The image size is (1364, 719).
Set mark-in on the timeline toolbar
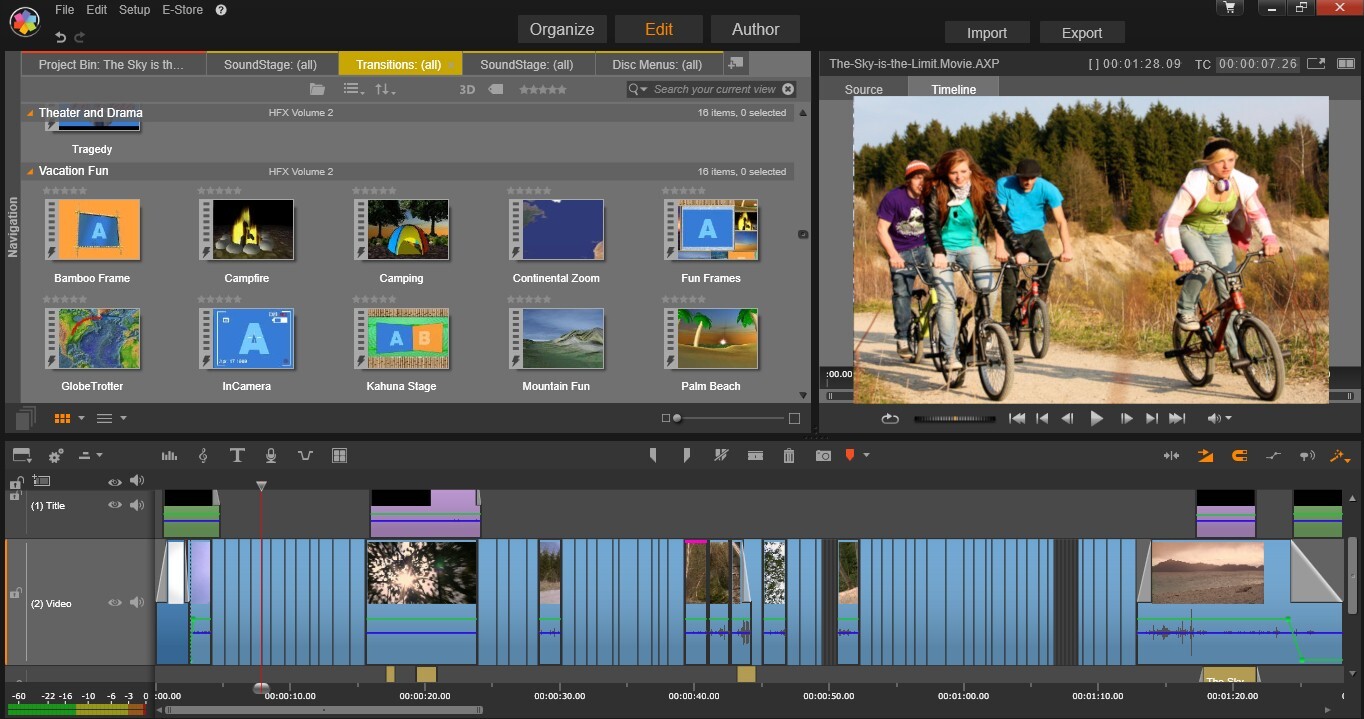tap(653, 456)
